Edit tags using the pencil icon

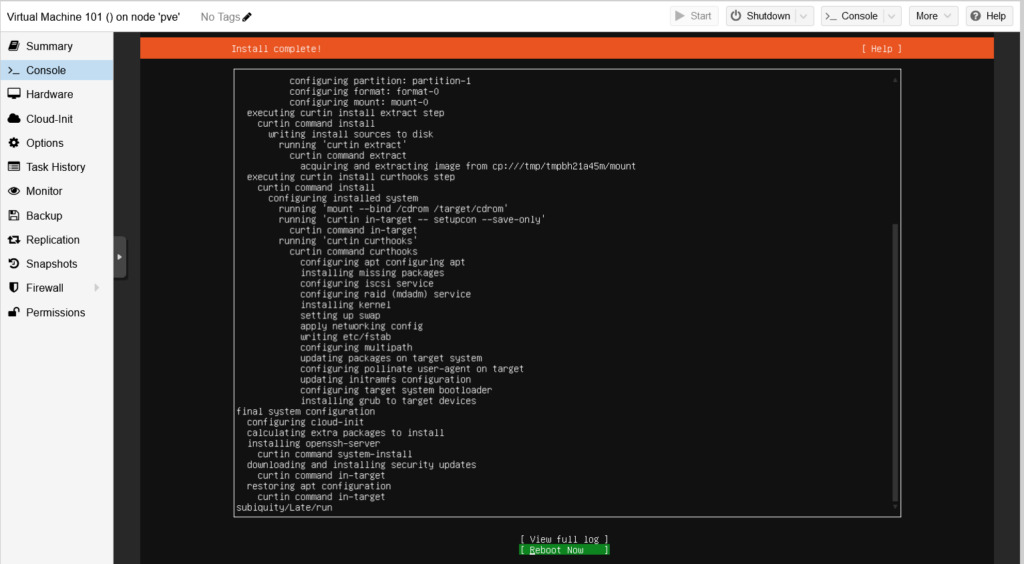[247, 17]
